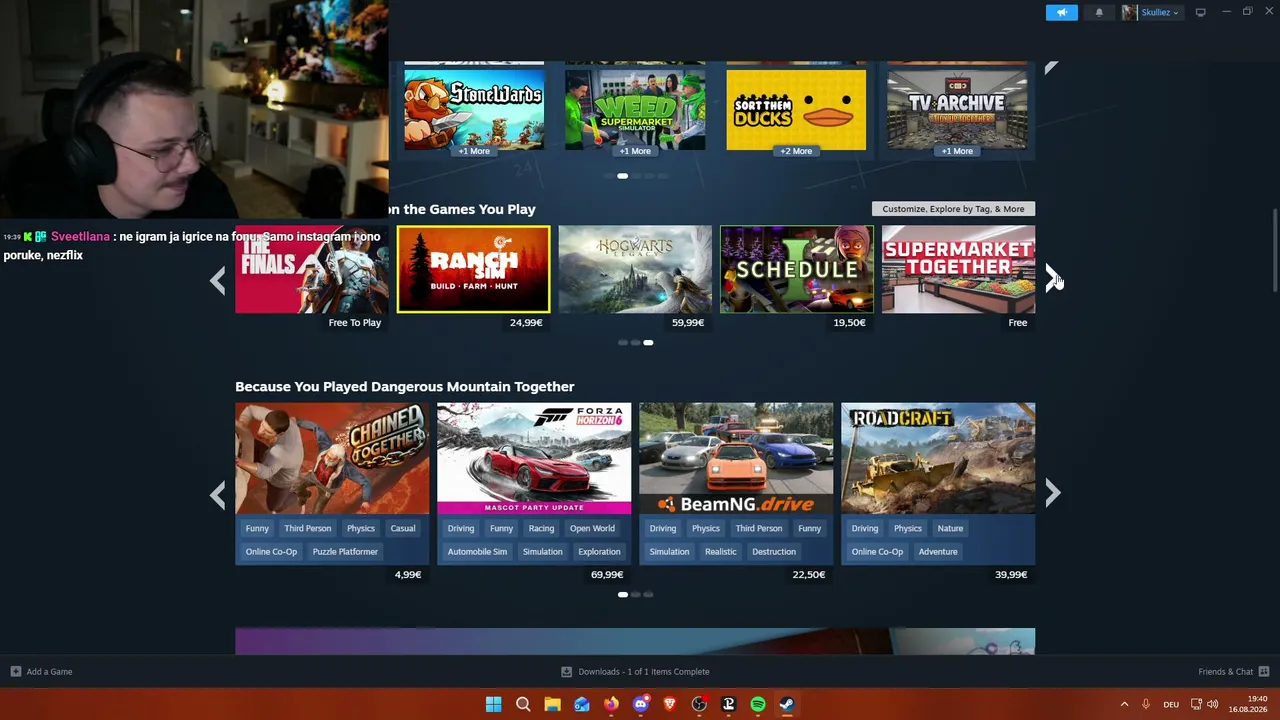
Task: Go to previous Dangerous Mountain Together recommendations
Action: pos(217,494)
